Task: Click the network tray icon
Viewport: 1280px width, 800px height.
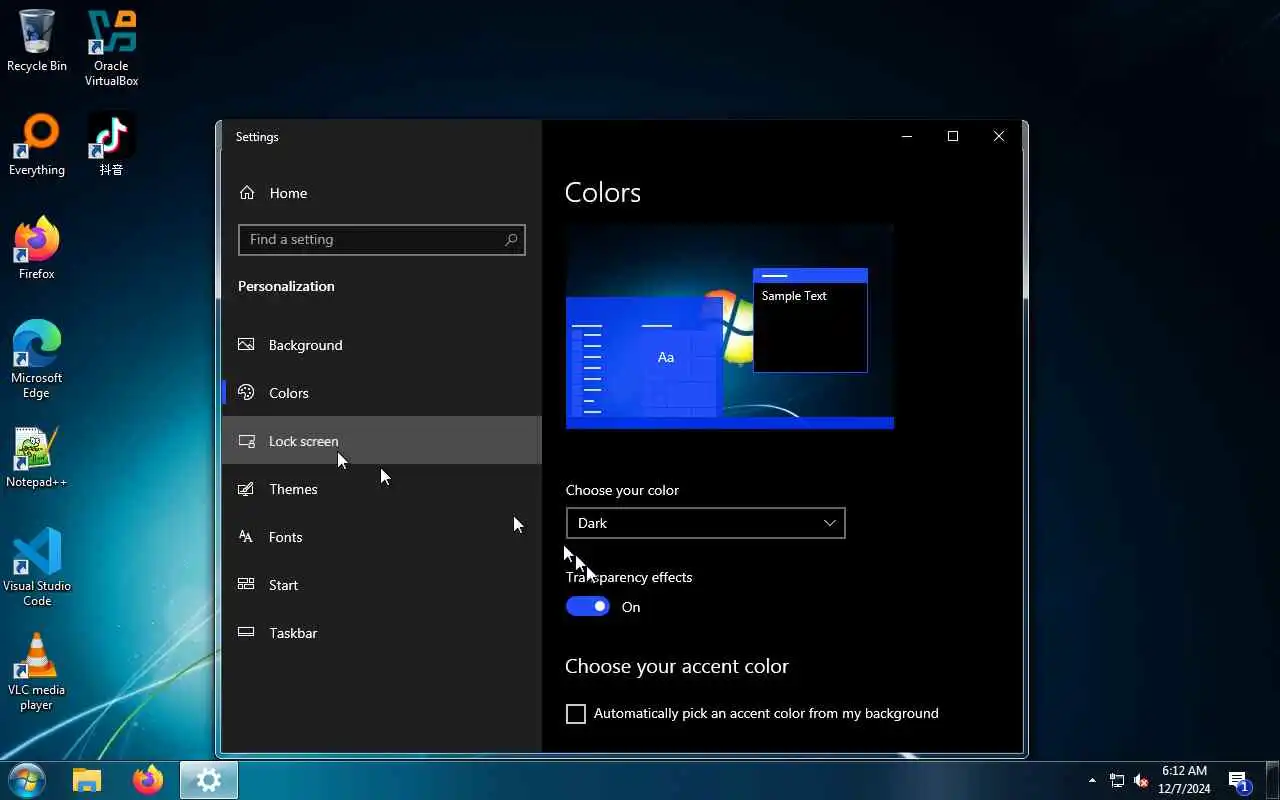Action: coord(1117,780)
